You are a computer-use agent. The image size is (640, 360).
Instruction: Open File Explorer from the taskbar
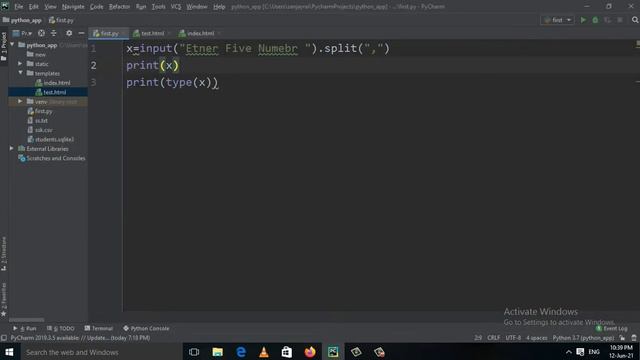(x=218, y=352)
